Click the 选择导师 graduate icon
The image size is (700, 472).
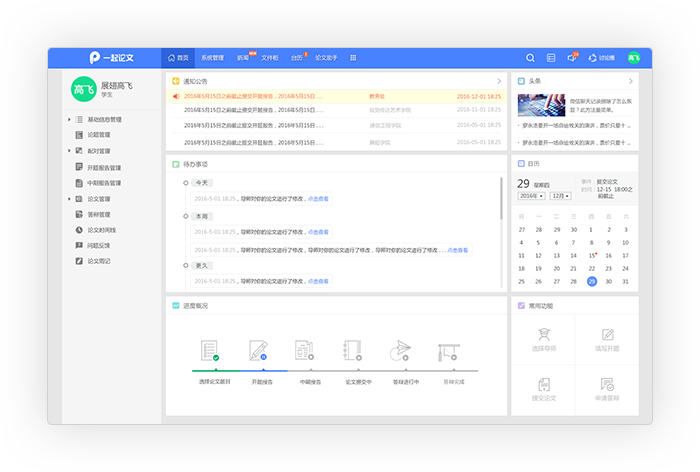(542, 335)
